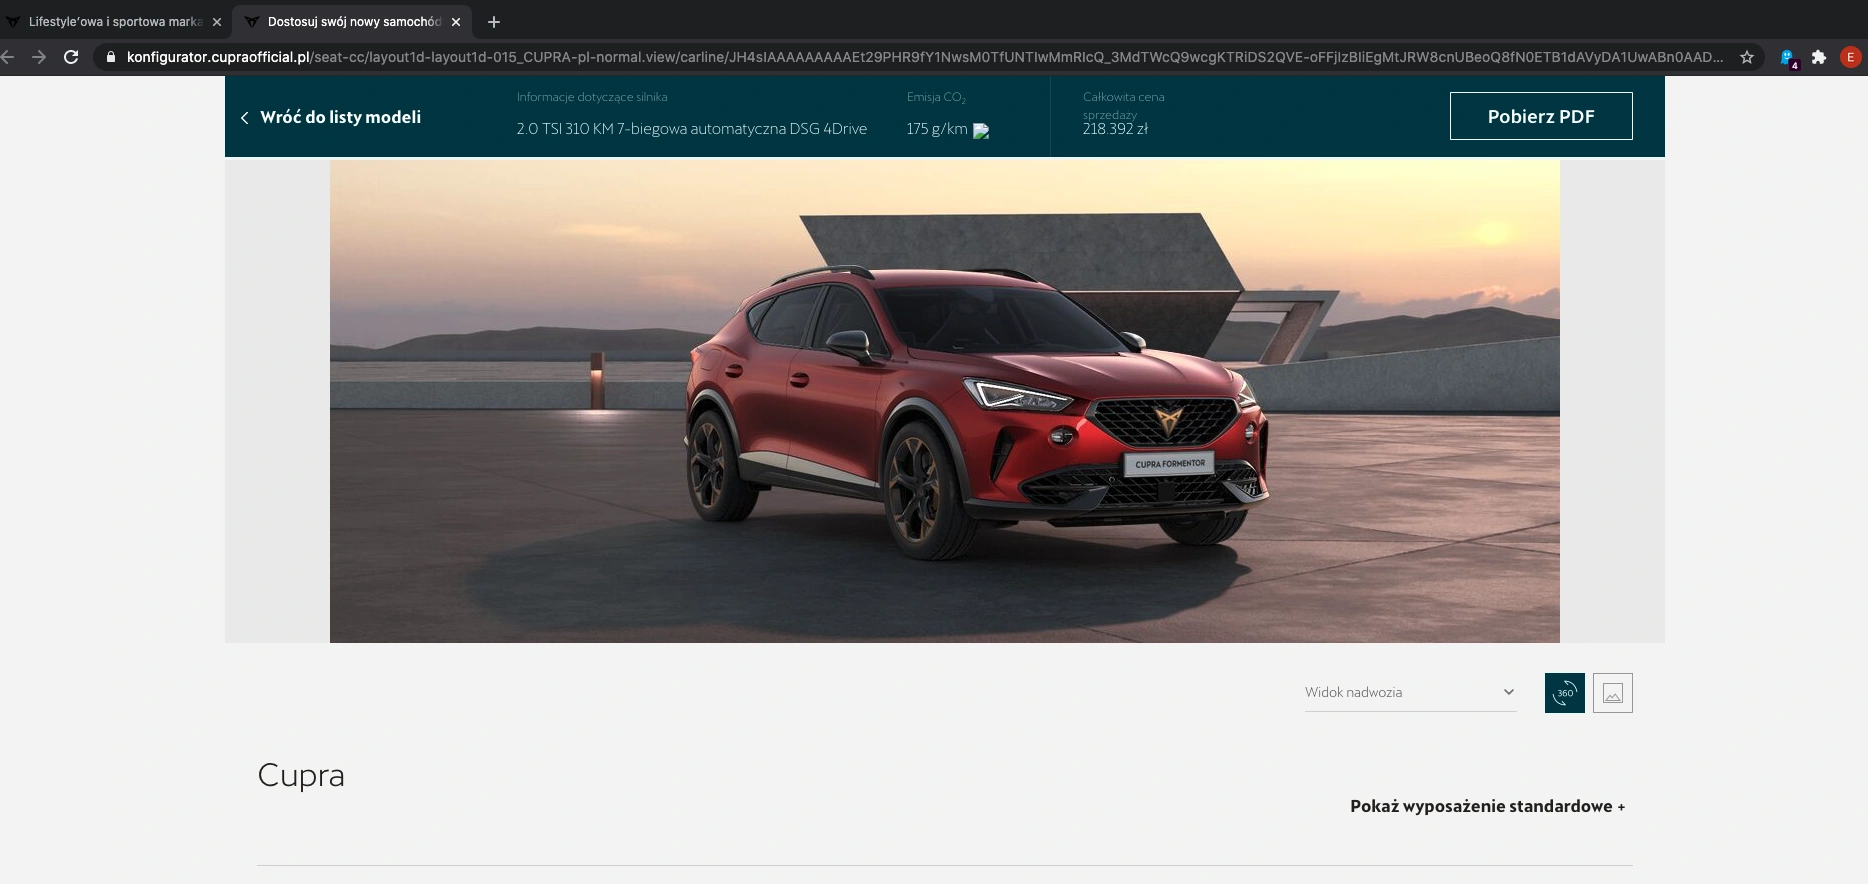The height and width of the screenshot is (884, 1868).
Task: Click the price 218.392 zł
Action: (1115, 129)
